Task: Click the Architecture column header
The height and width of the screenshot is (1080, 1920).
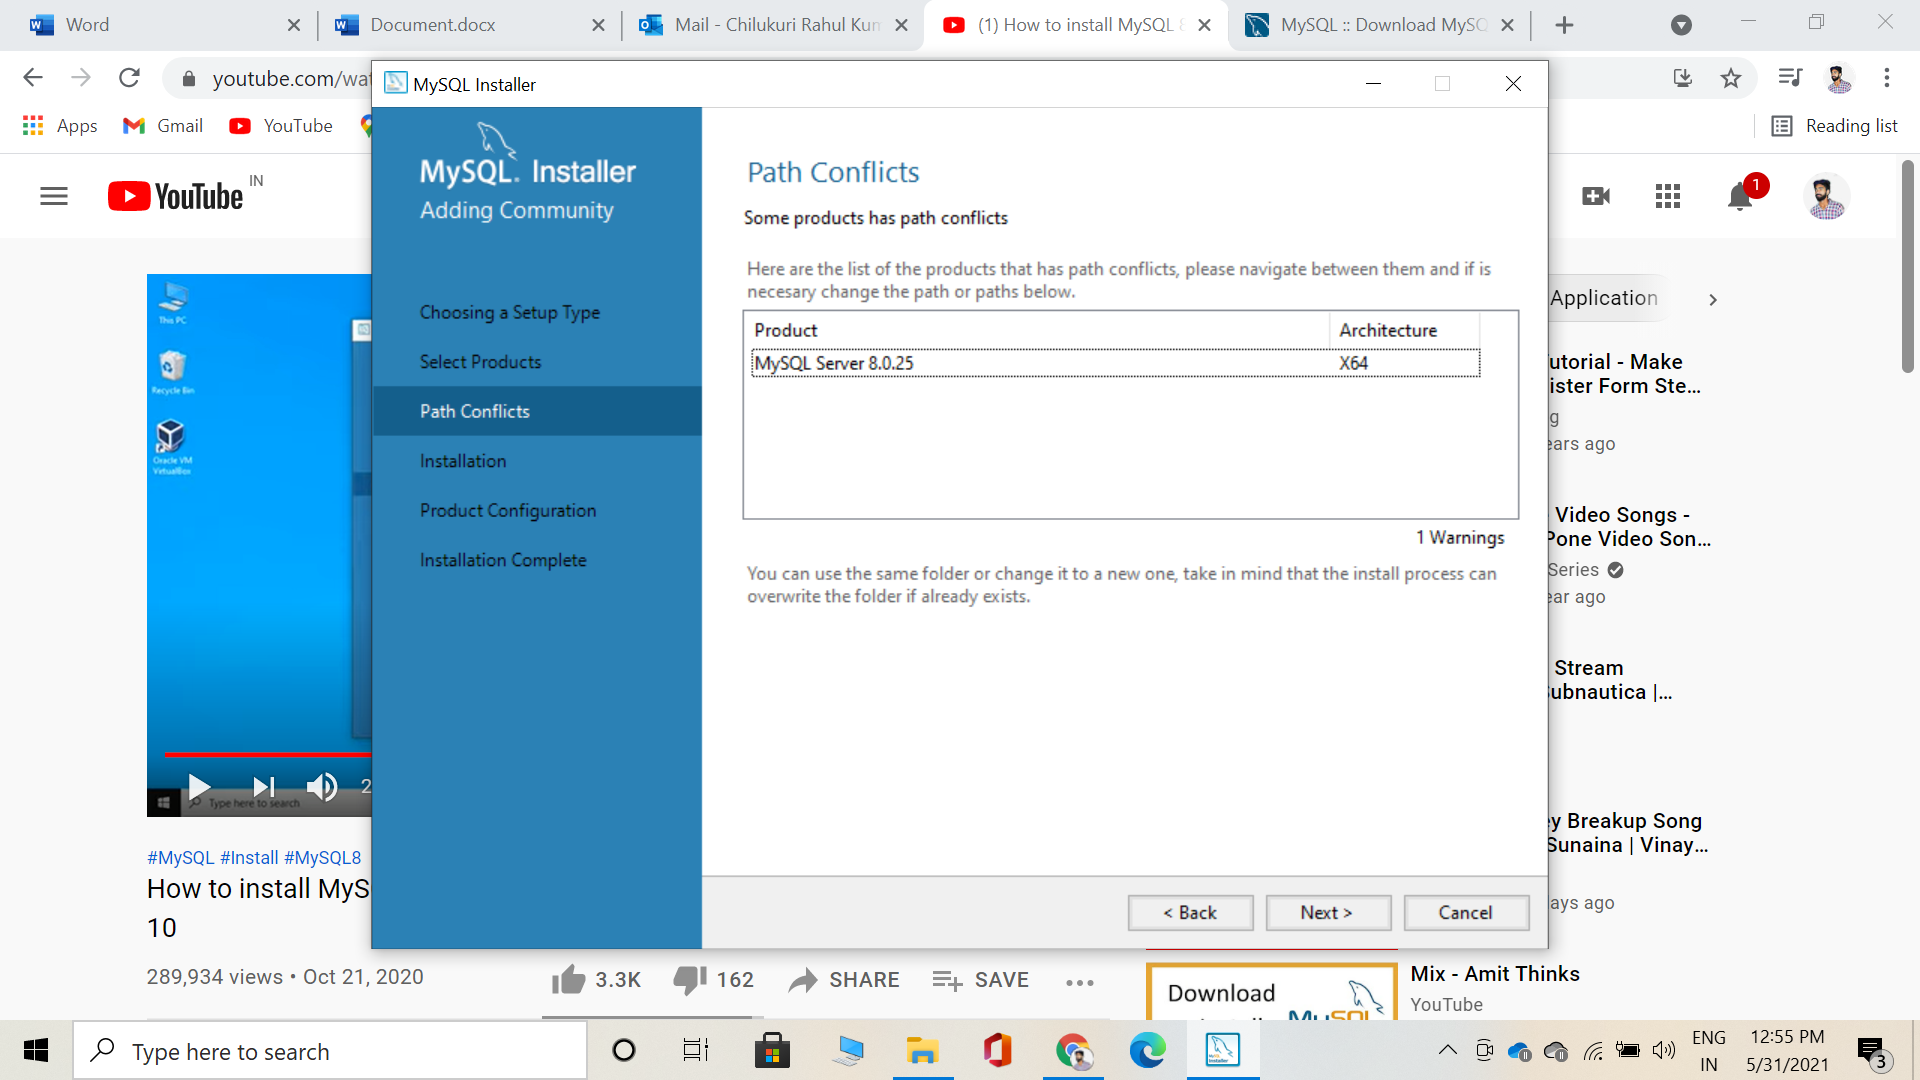Action: [x=1404, y=330]
